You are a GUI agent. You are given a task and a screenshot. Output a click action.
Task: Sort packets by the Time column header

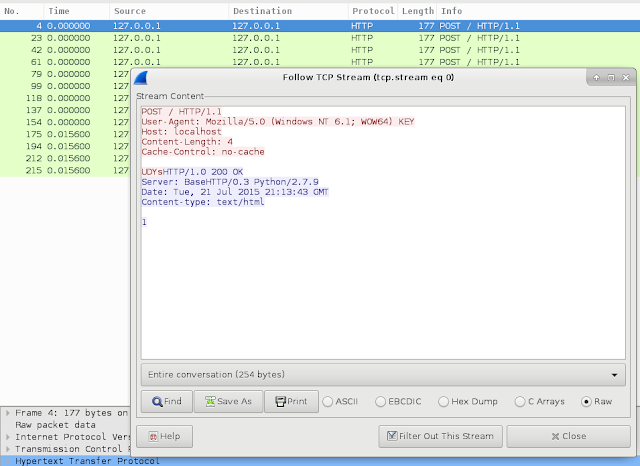(76, 11)
